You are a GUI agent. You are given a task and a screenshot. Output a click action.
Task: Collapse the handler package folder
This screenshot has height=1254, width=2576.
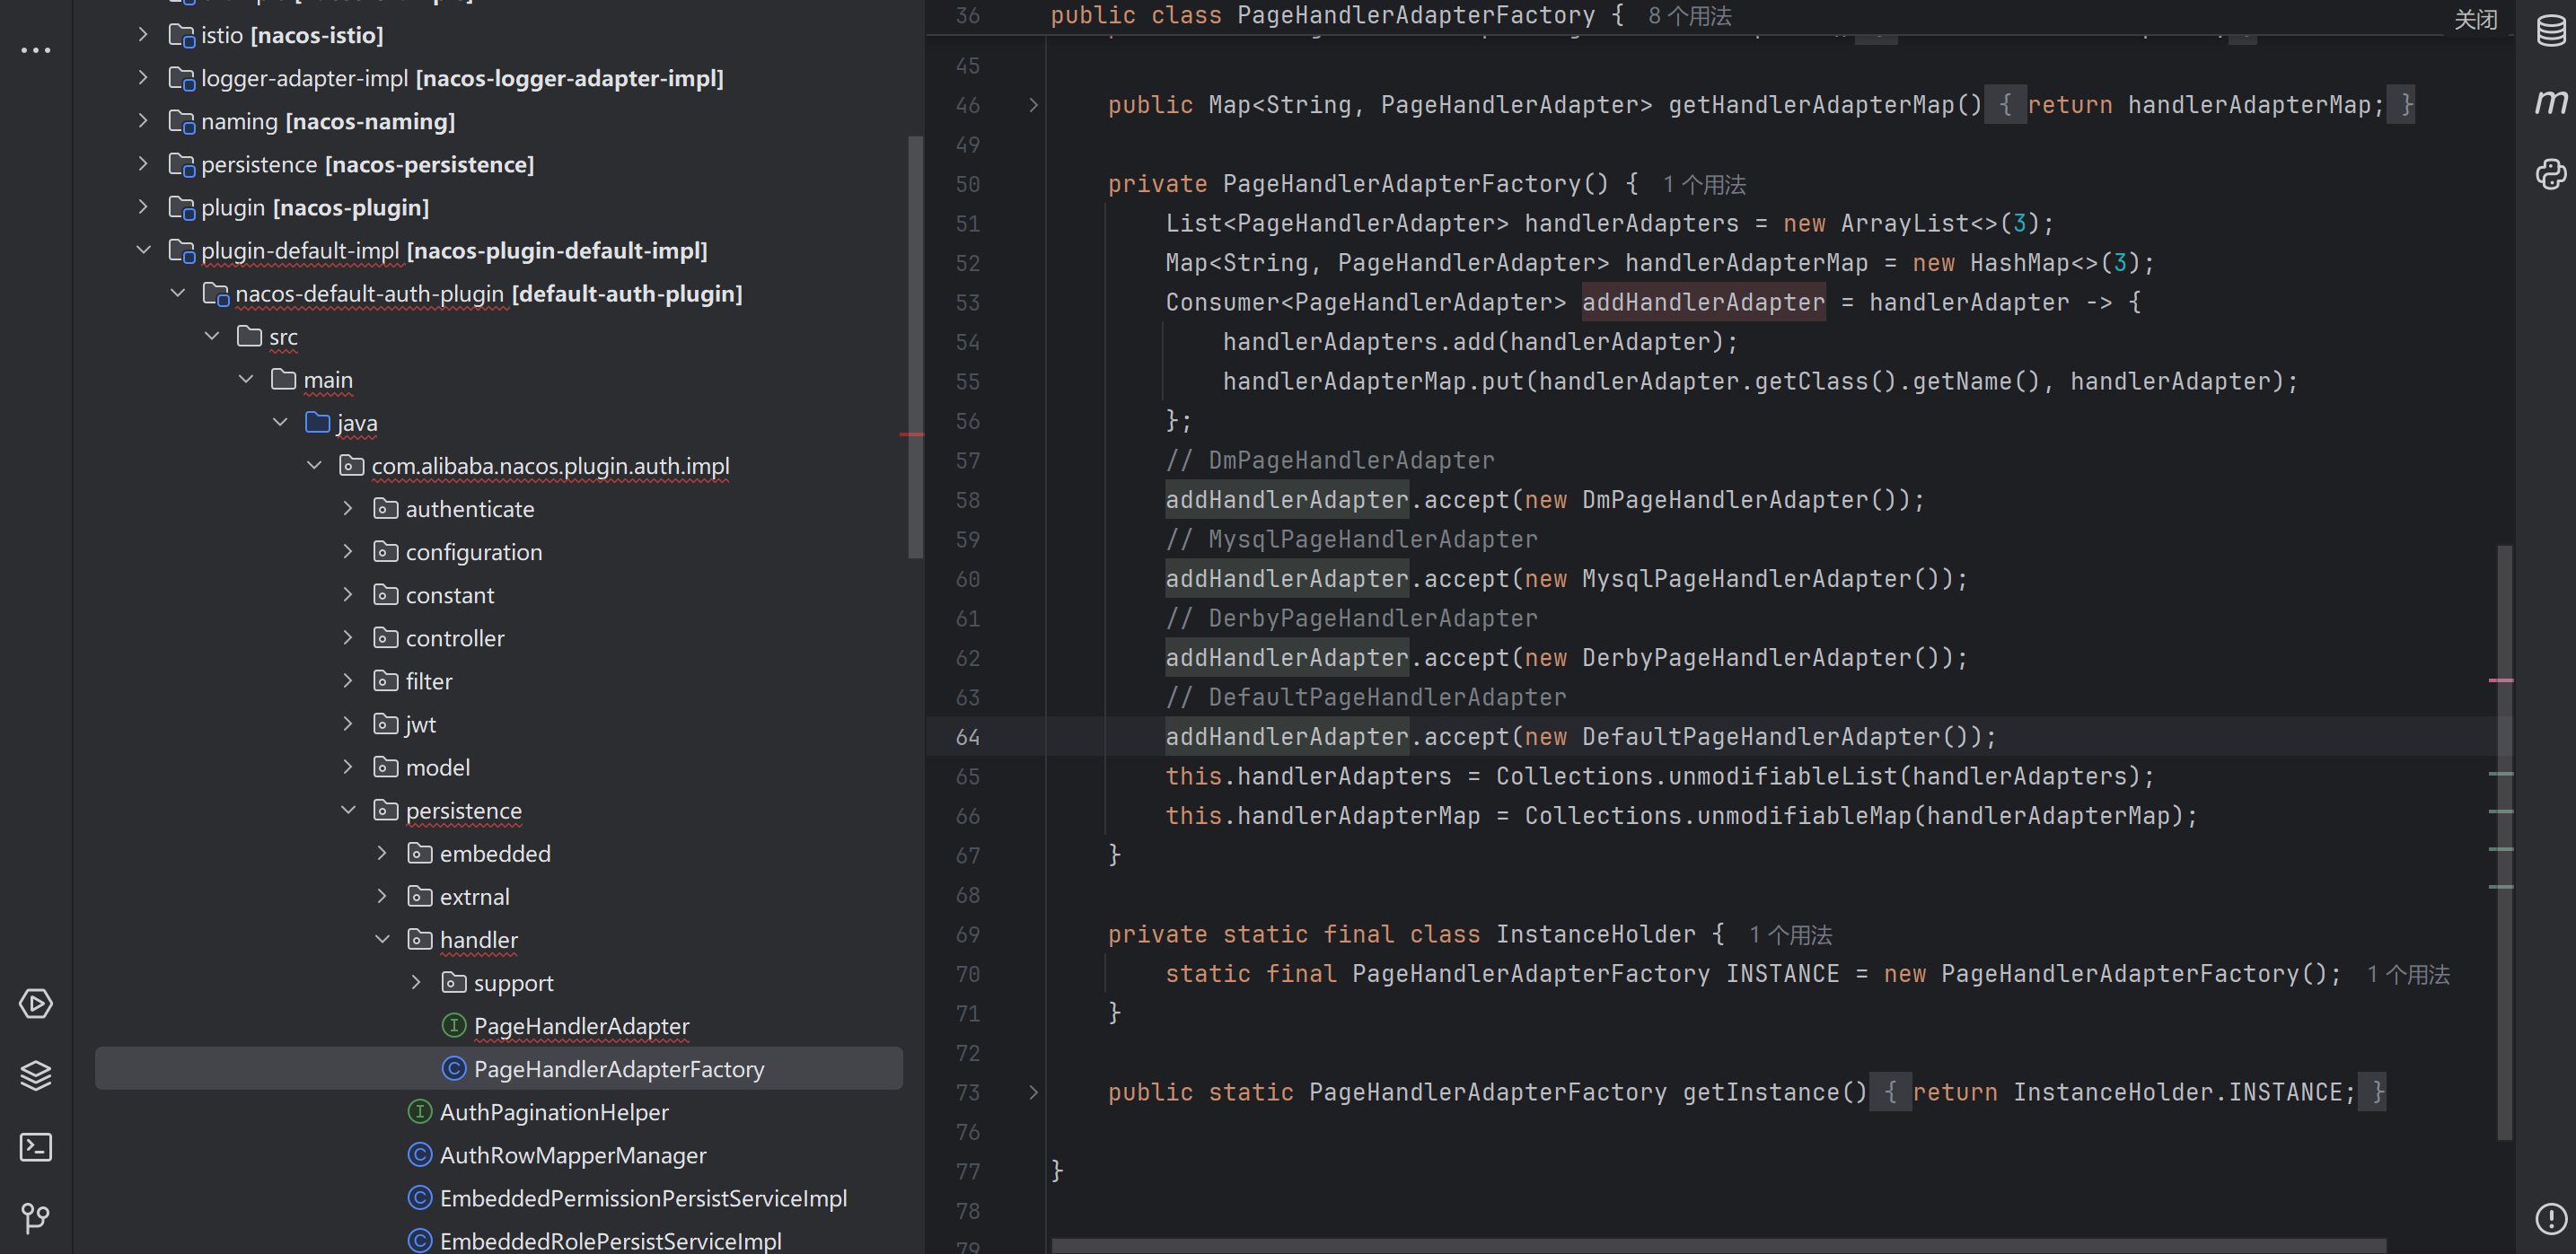tap(382, 939)
